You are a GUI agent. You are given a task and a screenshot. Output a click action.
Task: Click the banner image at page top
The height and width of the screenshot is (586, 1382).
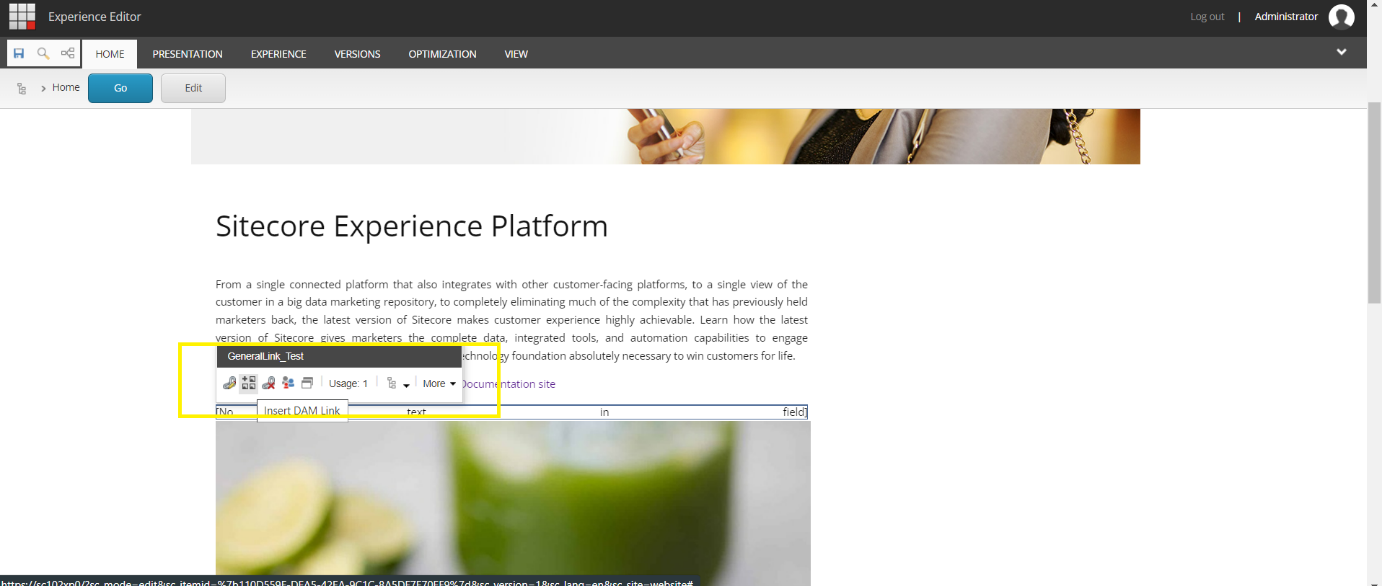coord(665,136)
